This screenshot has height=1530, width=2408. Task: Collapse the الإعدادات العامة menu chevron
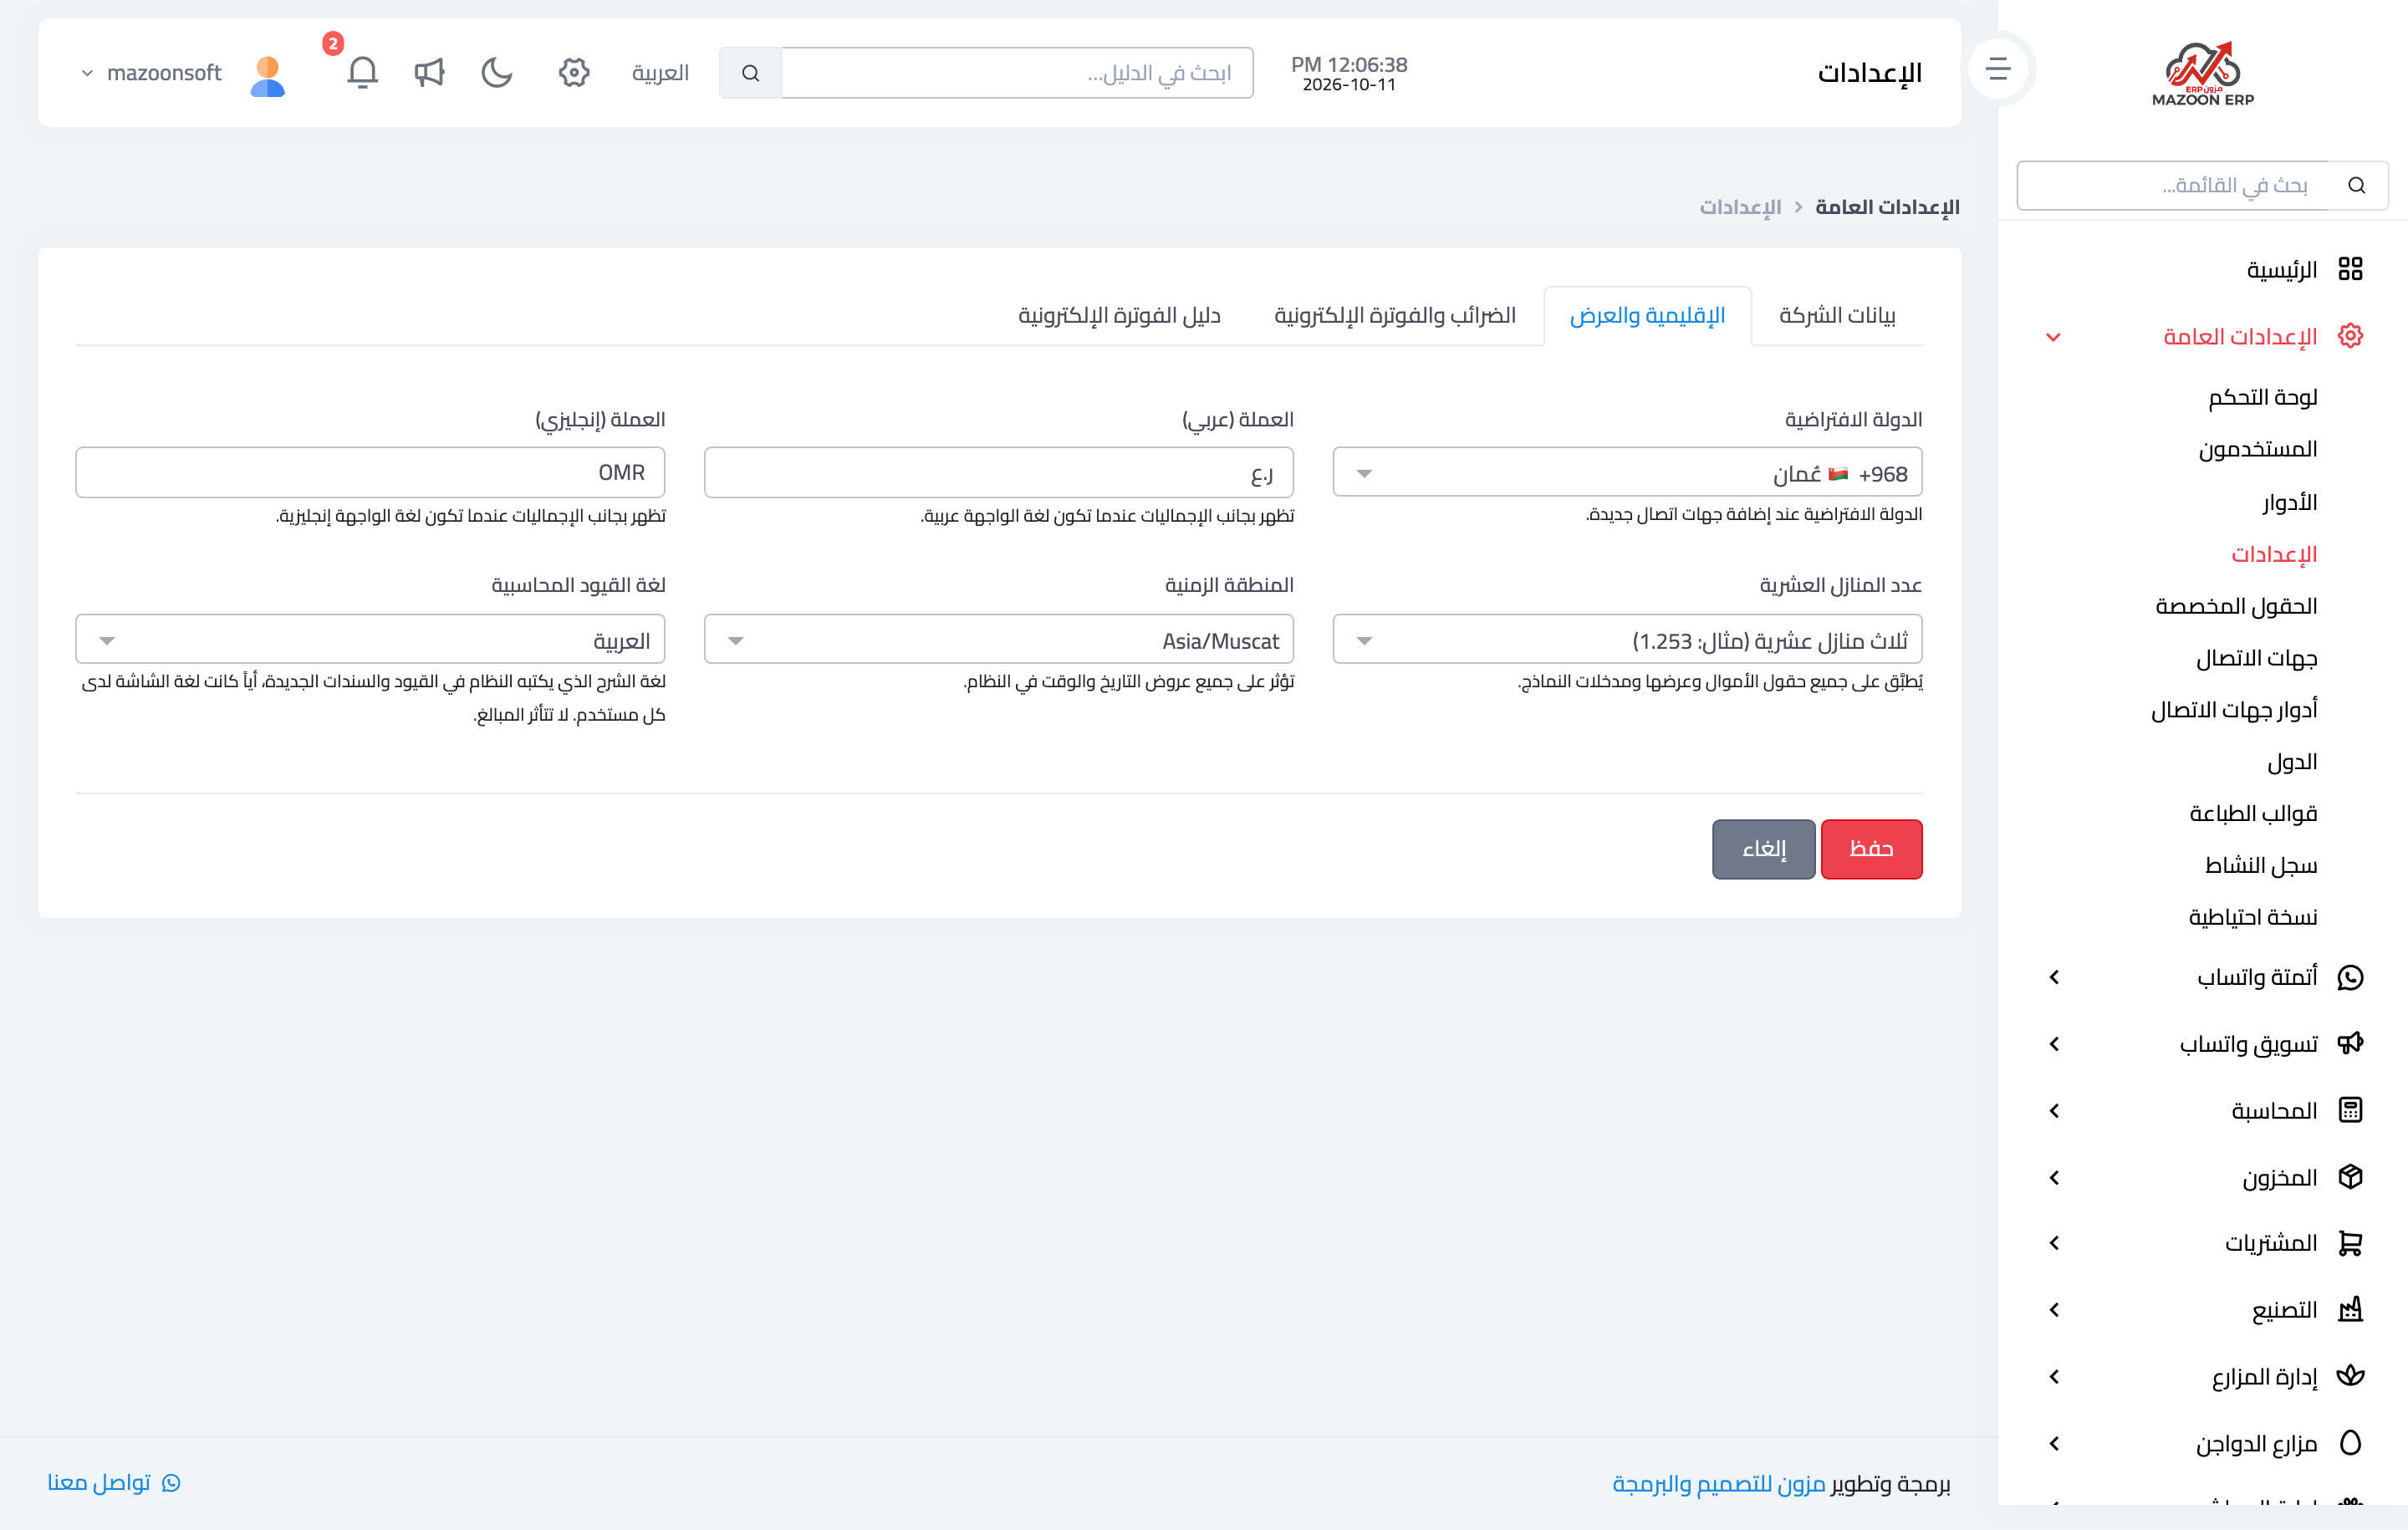pyautogui.click(x=2053, y=337)
